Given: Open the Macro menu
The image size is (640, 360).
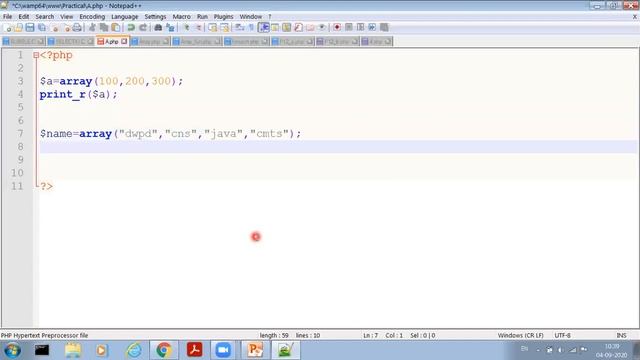Looking at the screenshot, I should (181, 17).
